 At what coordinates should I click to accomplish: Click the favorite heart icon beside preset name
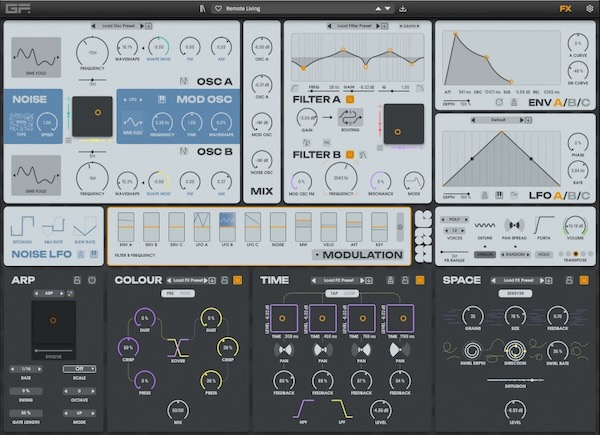218,8
